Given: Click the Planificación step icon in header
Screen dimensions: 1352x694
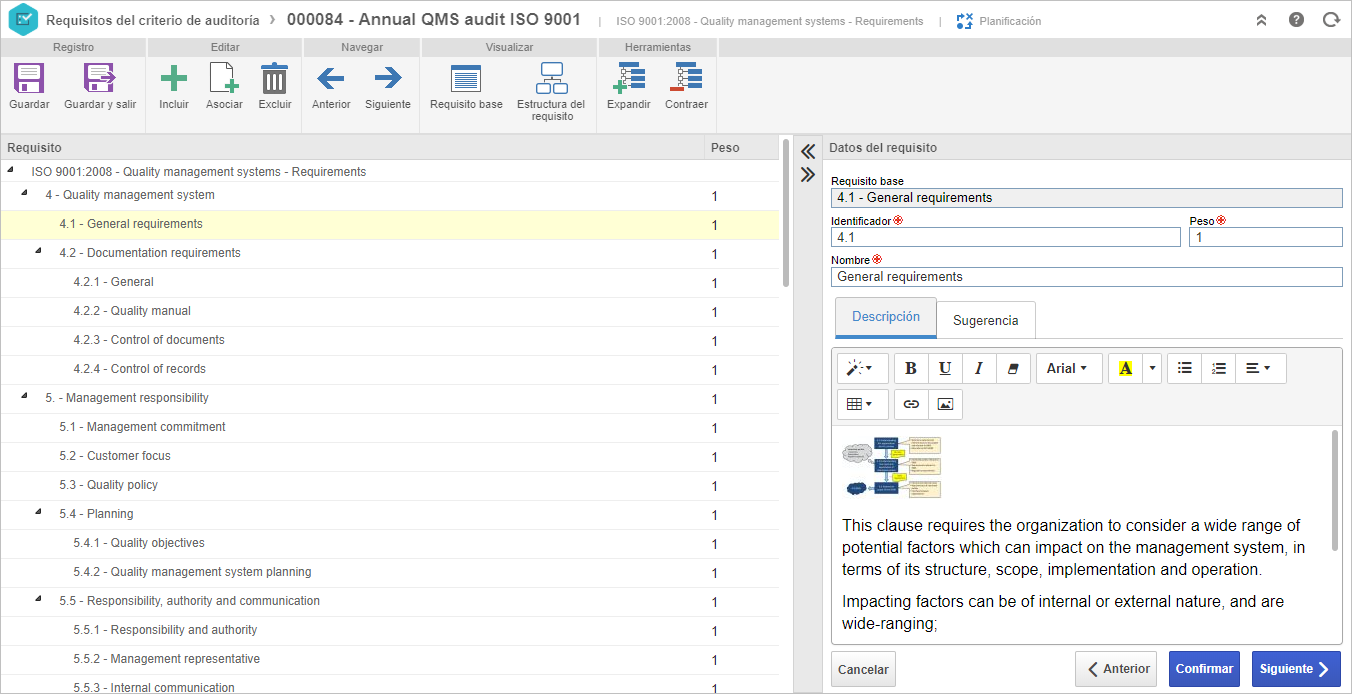Looking at the screenshot, I should click(x=965, y=20).
